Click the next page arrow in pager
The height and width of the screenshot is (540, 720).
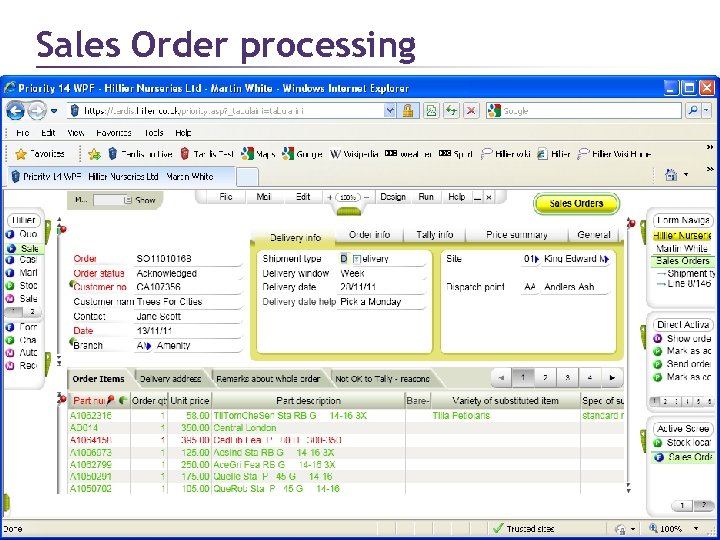click(612, 377)
